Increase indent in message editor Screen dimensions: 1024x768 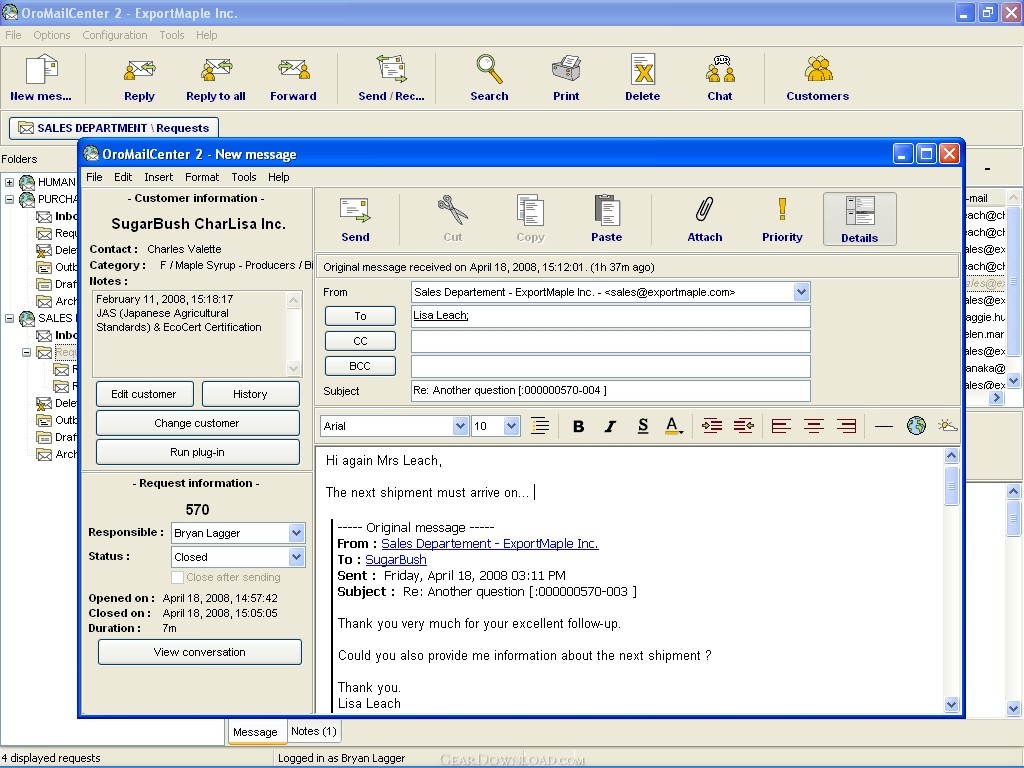pyautogui.click(x=712, y=426)
